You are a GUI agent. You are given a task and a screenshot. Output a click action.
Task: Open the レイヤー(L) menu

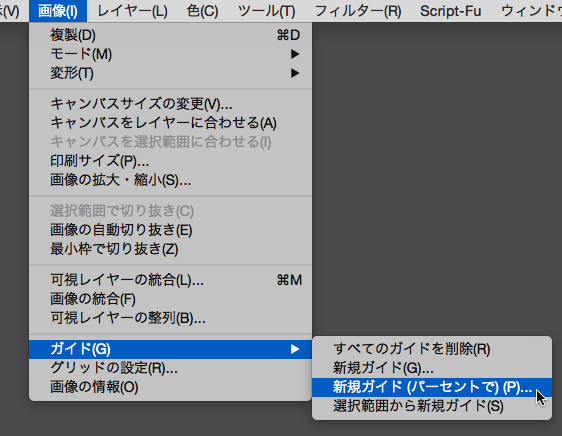pos(132,11)
